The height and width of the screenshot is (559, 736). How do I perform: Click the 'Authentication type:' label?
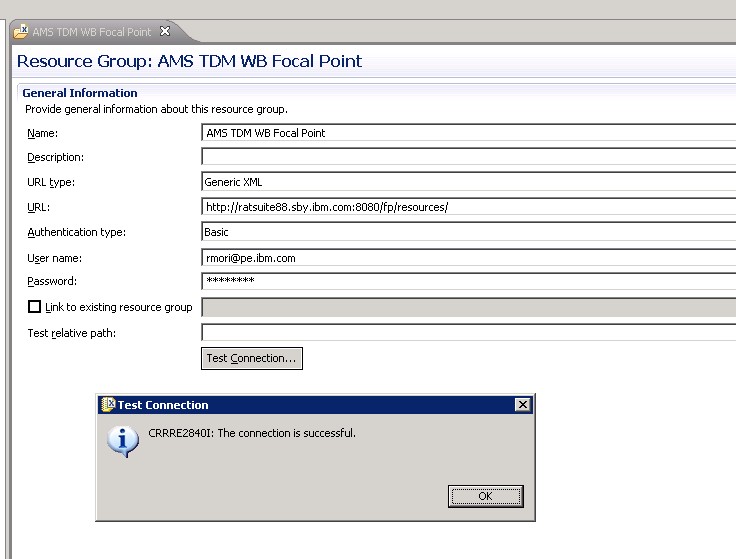(x=77, y=232)
